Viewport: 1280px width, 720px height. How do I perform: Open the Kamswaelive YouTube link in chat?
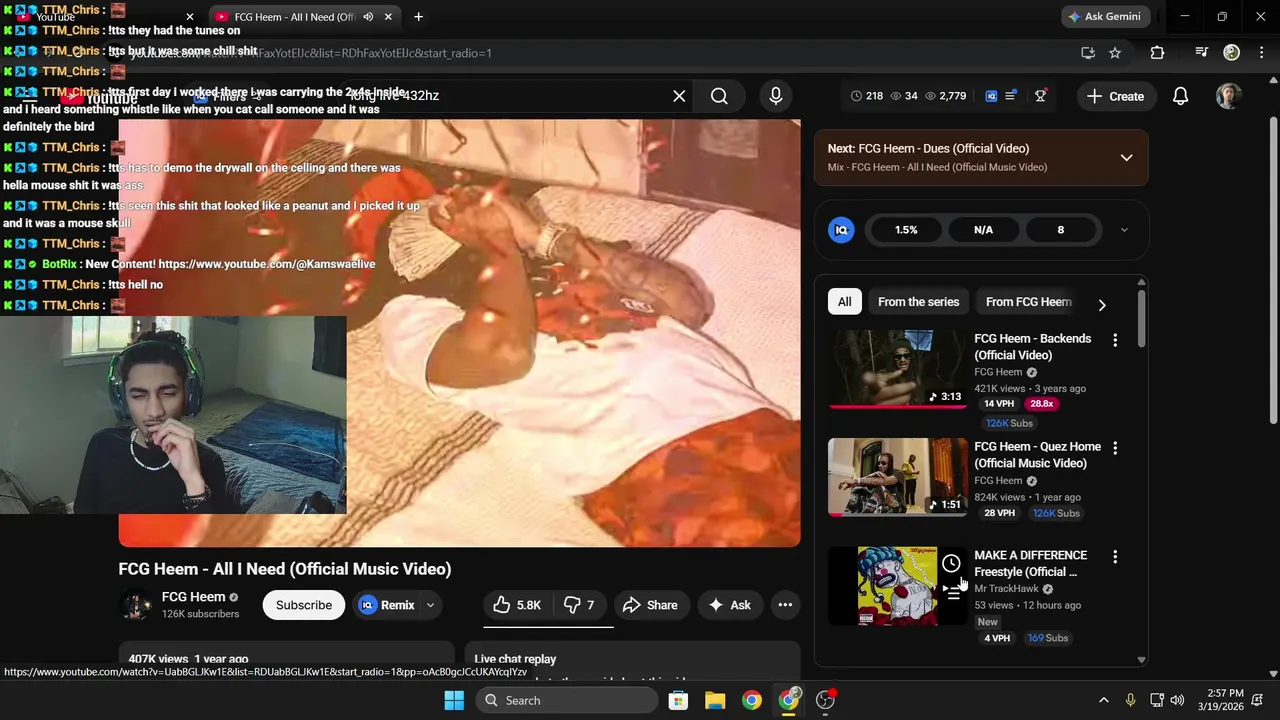pyautogui.click(x=267, y=265)
